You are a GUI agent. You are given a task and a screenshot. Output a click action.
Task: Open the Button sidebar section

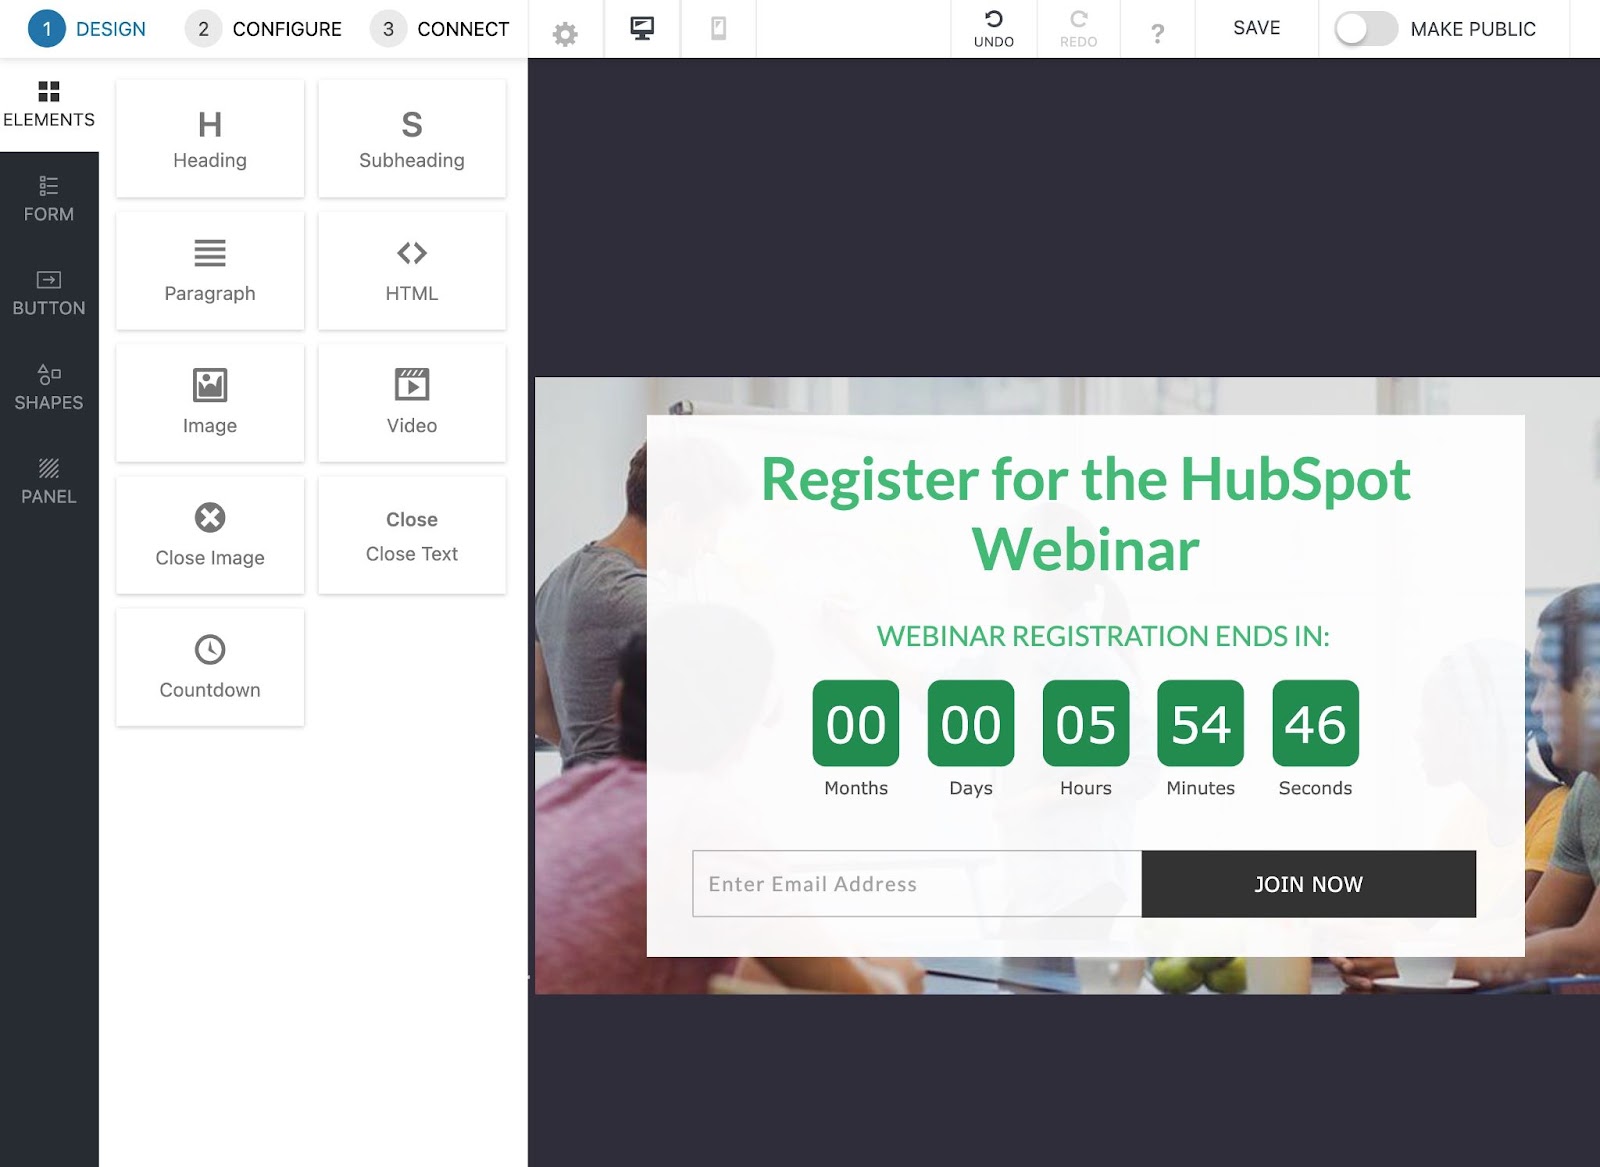click(49, 293)
